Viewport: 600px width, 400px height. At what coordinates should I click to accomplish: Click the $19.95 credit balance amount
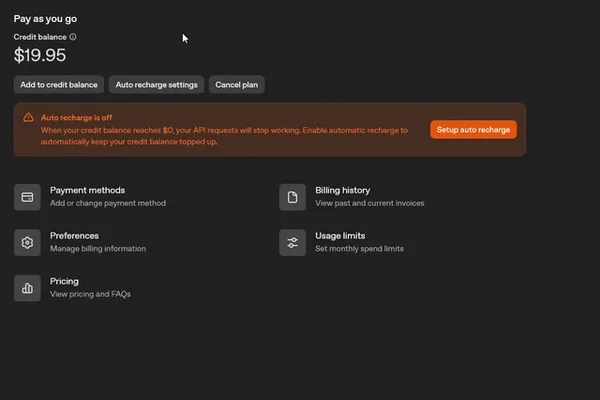coord(40,55)
